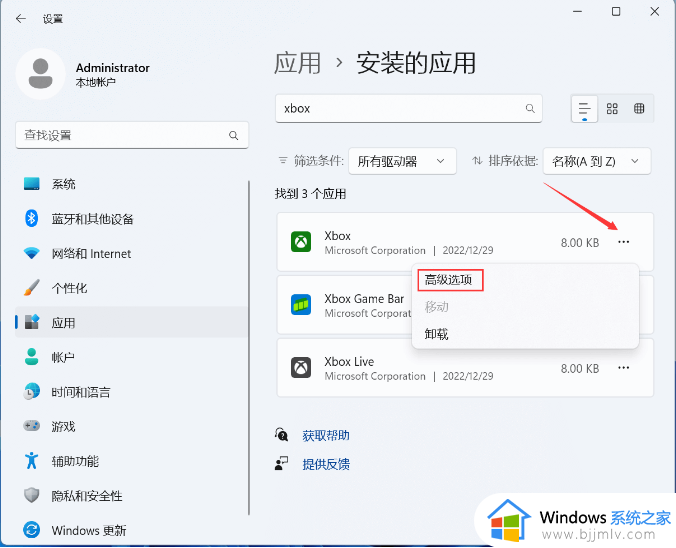The width and height of the screenshot is (676, 548).
Task: Click the search icon in Find settings box
Action: click(234, 135)
